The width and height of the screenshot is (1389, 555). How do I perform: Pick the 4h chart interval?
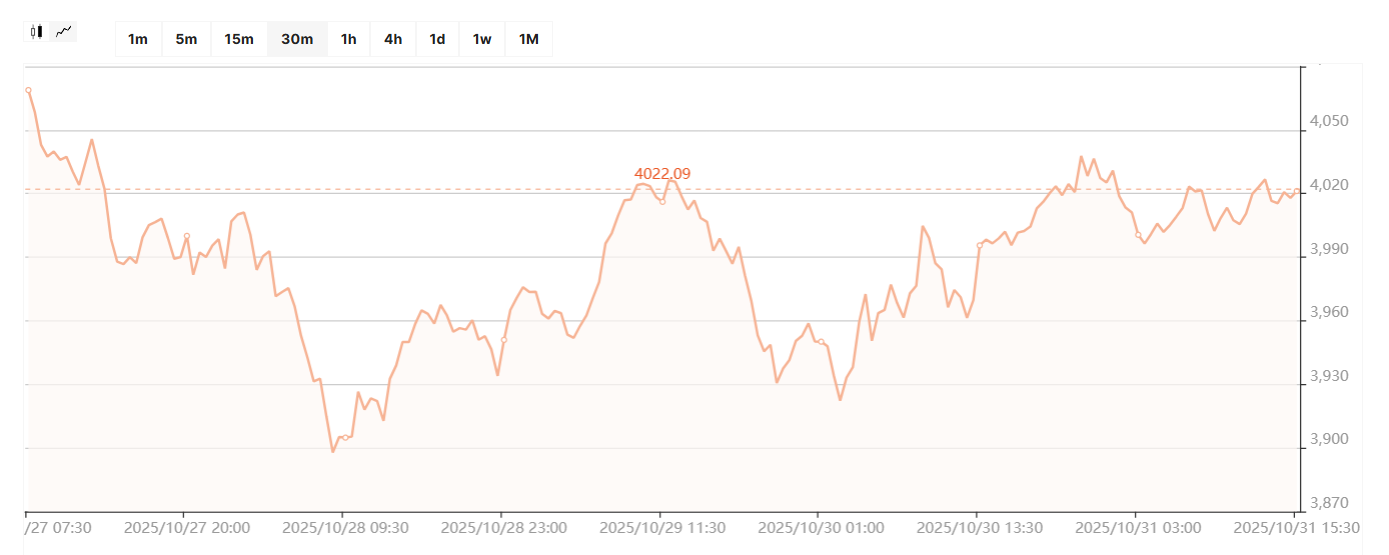tap(393, 39)
